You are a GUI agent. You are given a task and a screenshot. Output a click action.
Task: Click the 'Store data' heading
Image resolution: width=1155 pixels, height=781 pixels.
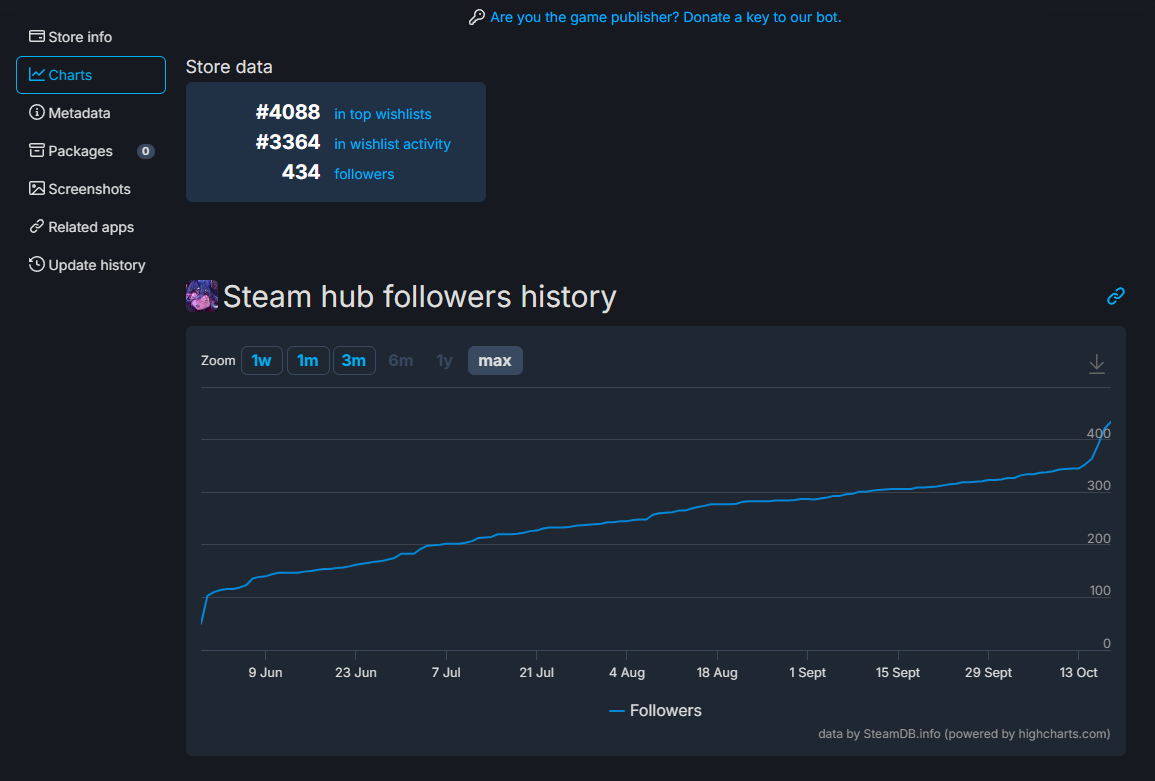tap(229, 67)
